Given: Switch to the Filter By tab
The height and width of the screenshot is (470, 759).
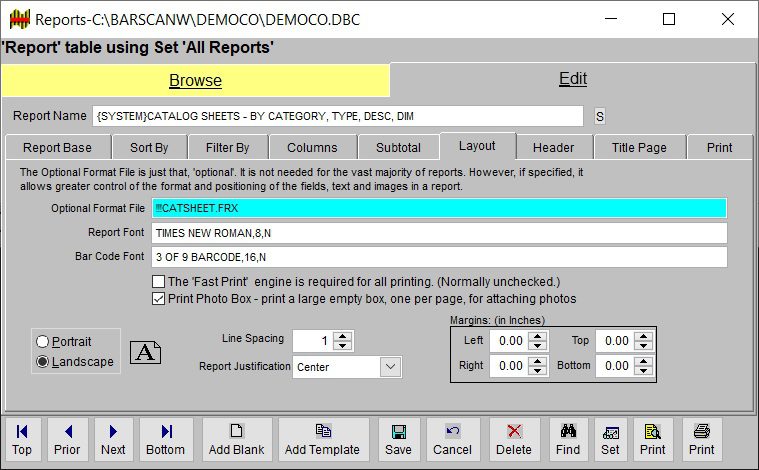Looking at the screenshot, I should [x=227, y=147].
